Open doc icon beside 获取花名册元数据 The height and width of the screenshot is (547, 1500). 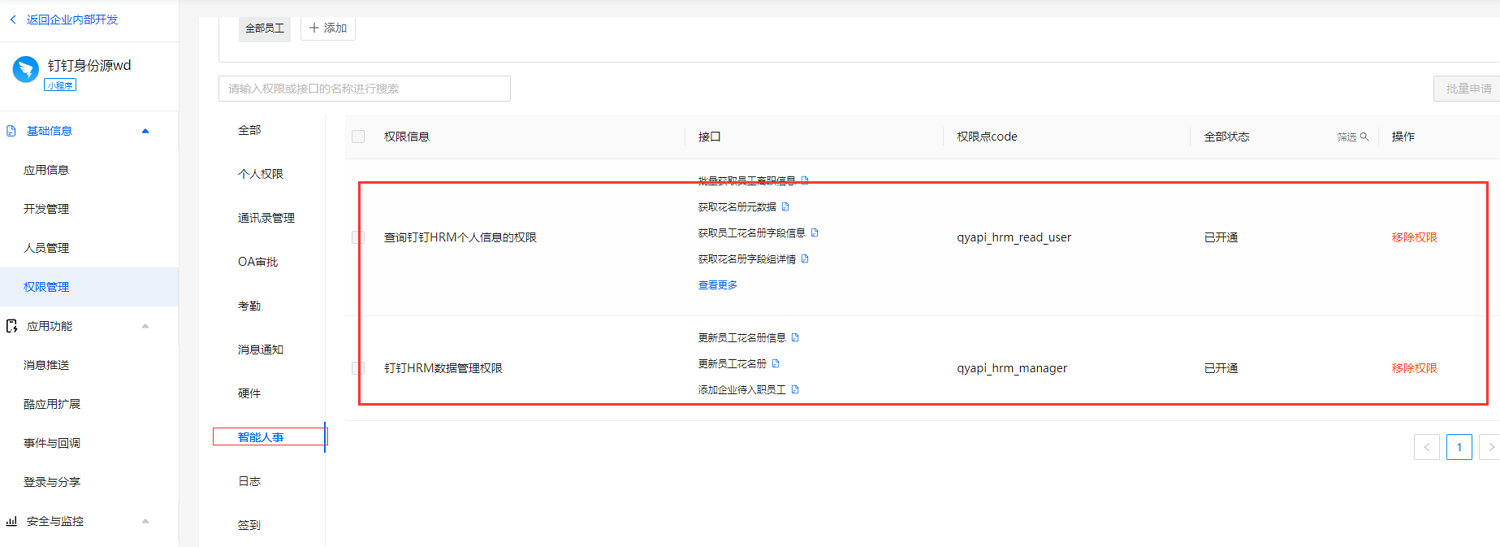point(785,207)
